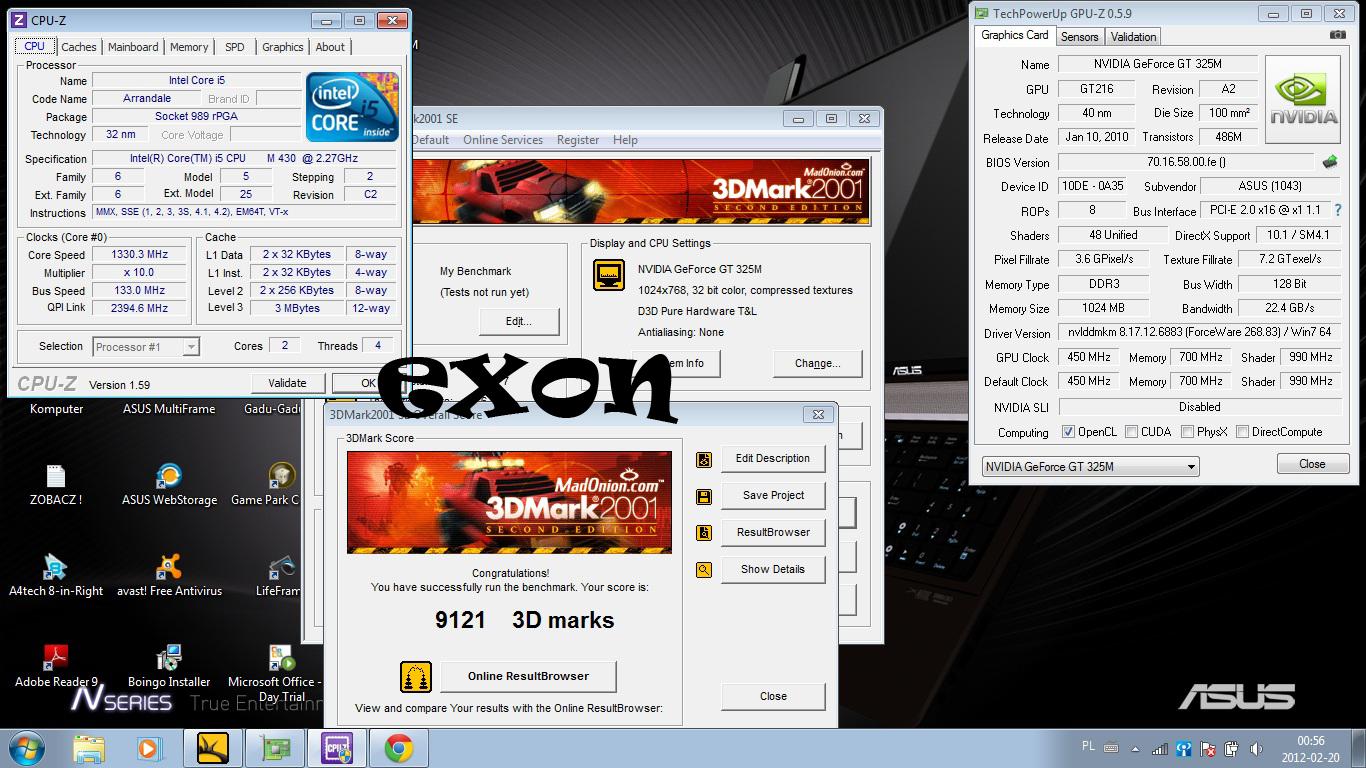Image resolution: width=1366 pixels, height=768 pixels.
Task: Click Close in the 3DMark score dialog
Action: pos(773,697)
